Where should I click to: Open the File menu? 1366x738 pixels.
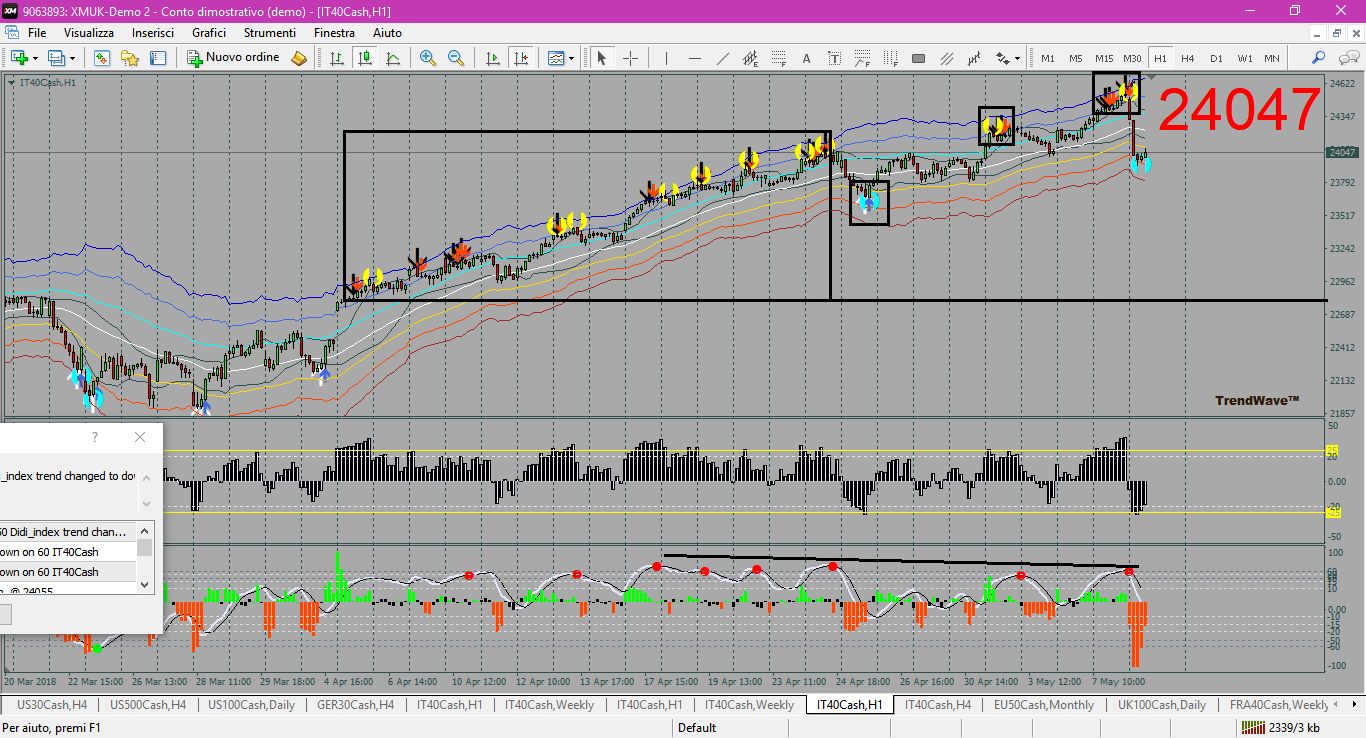(37, 33)
